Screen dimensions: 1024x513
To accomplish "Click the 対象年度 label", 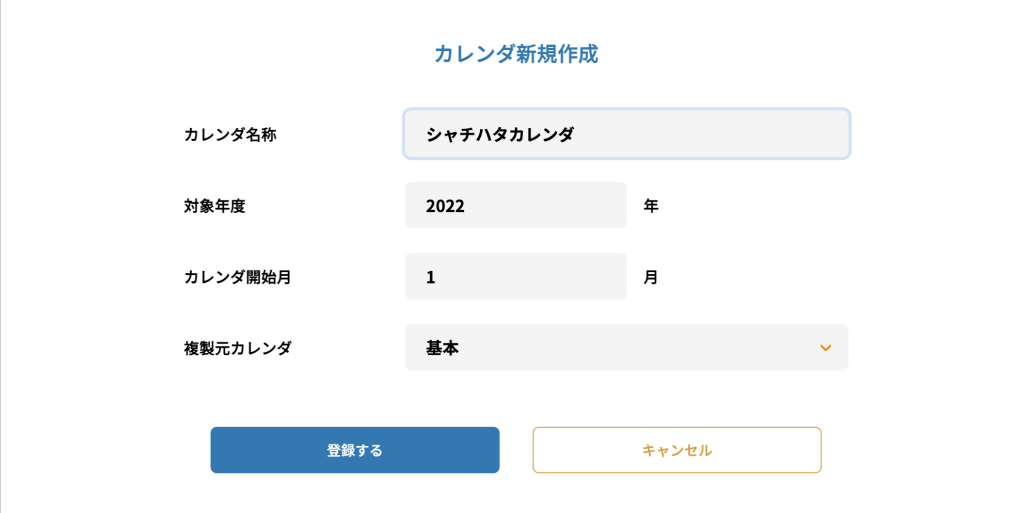I will (214, 206).
